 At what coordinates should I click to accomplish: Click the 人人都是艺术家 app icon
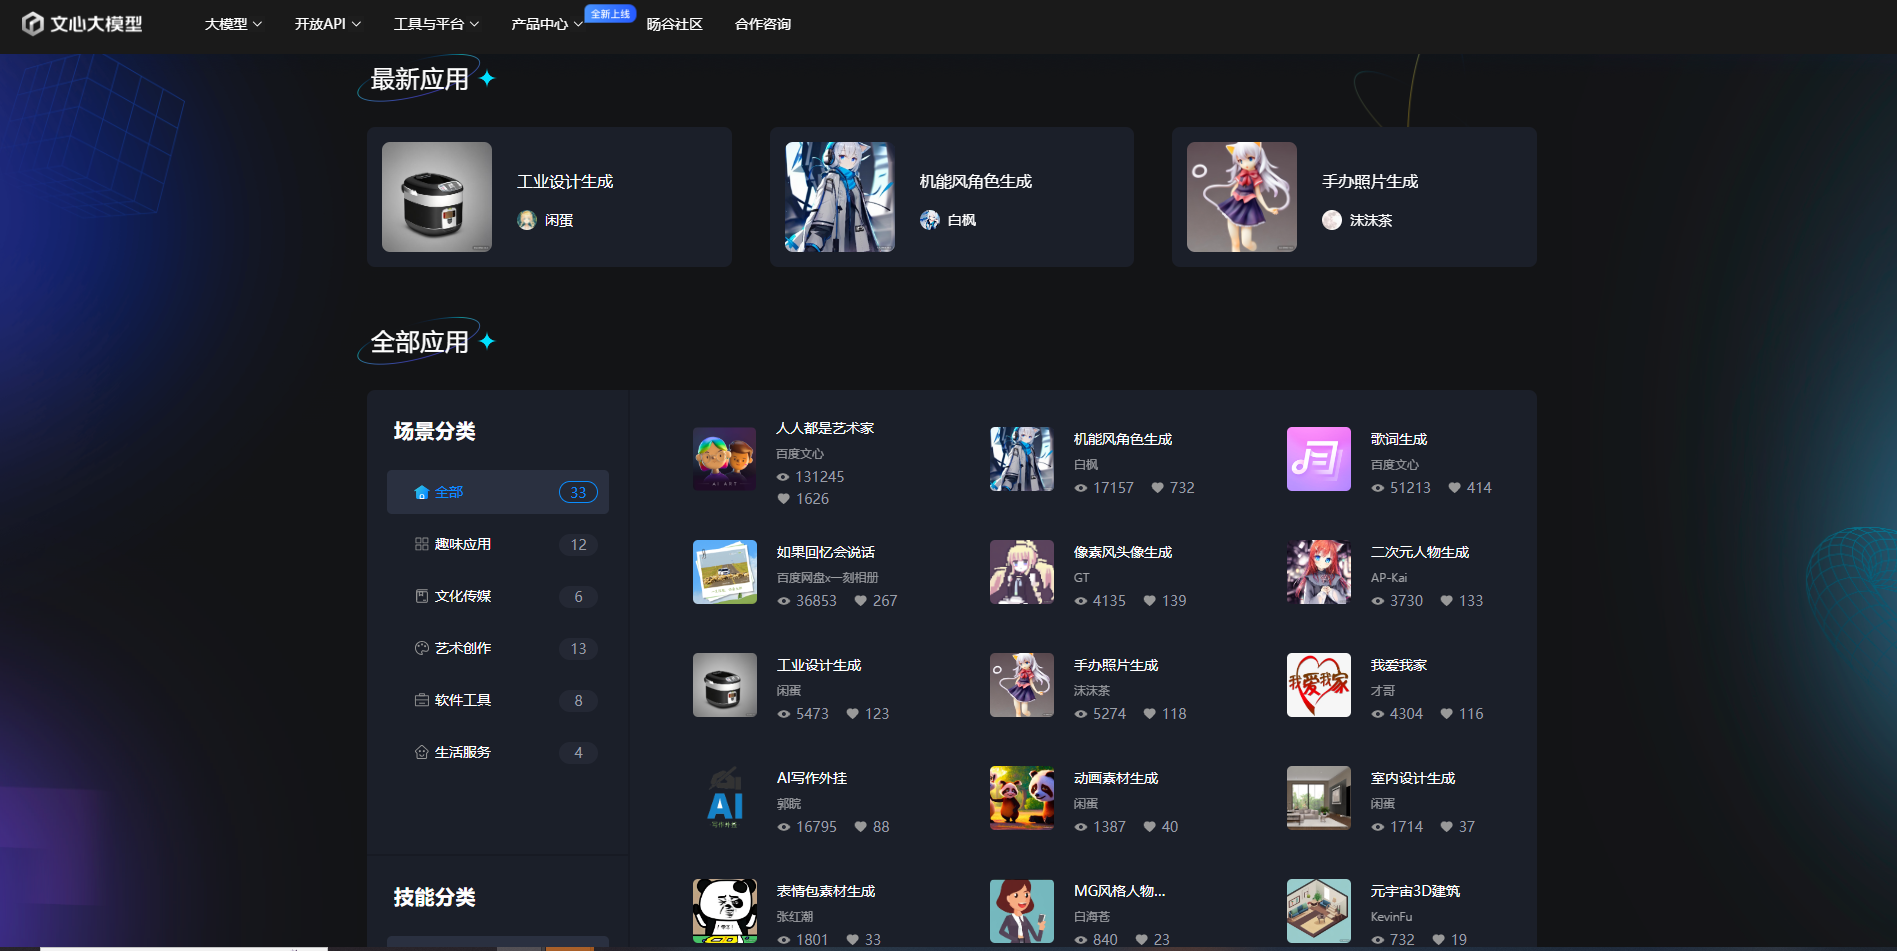(x=724, y=459)
